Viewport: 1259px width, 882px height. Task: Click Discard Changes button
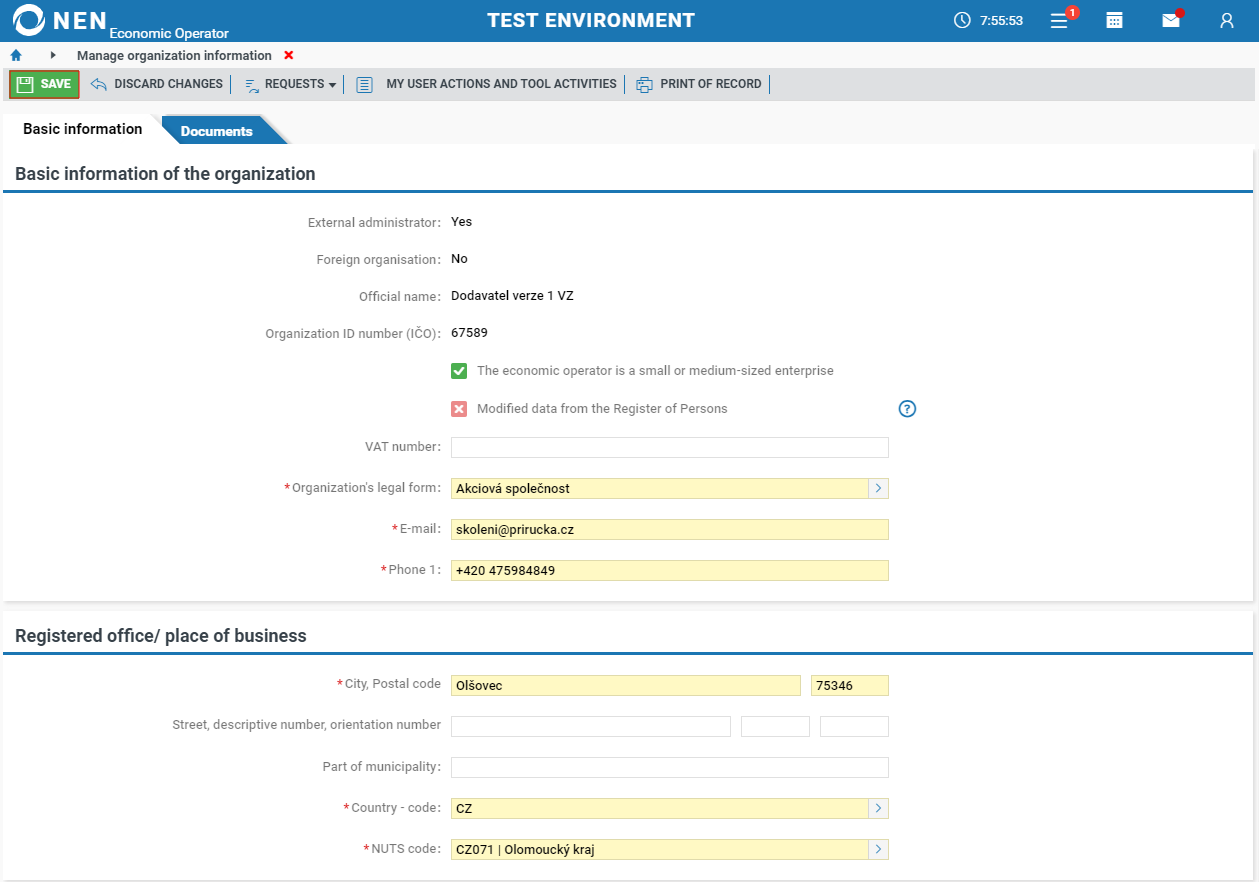(x=157, y=84)
